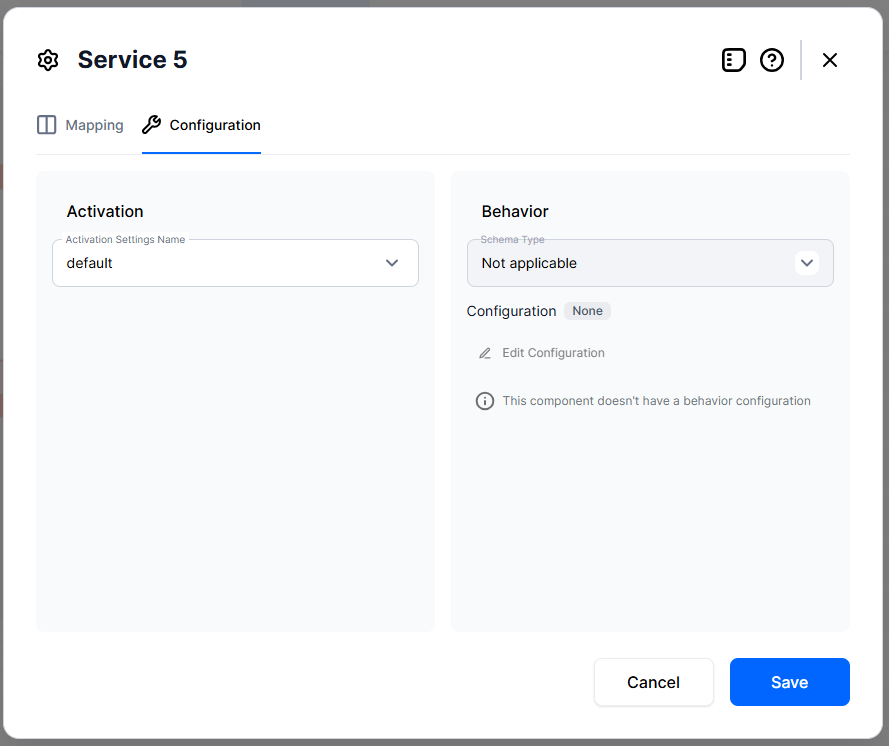889x746 pixels.
Task: Click the Service 5 title text
Action: 132,60
